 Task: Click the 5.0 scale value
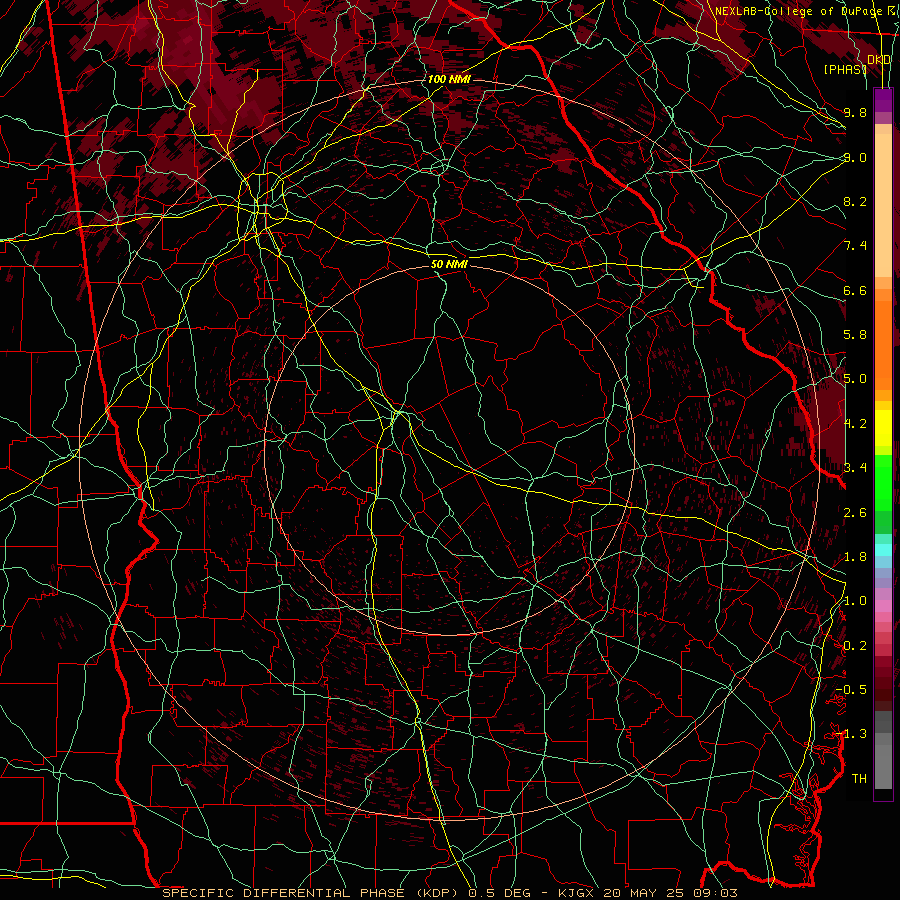tap(855, 379)
